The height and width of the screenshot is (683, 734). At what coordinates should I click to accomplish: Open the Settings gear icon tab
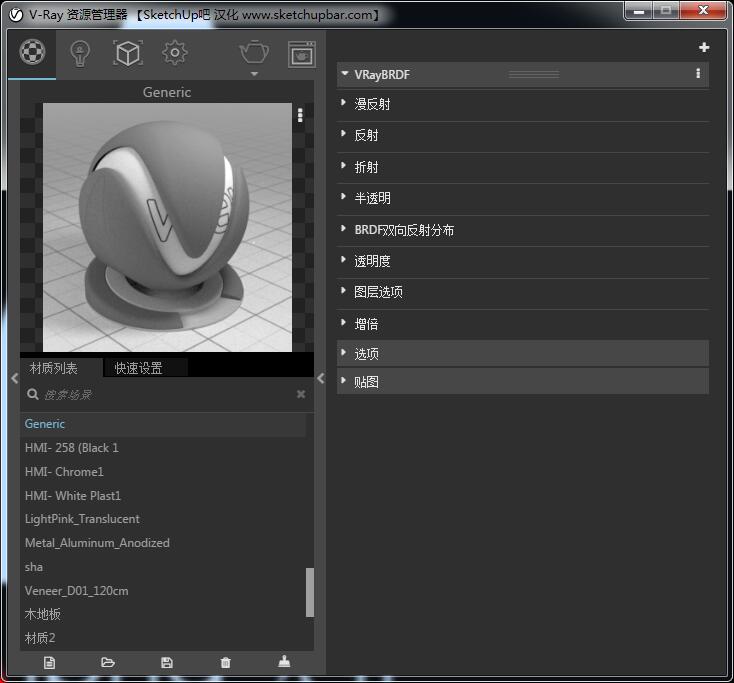pyautogui.click(x=175, y=53)
